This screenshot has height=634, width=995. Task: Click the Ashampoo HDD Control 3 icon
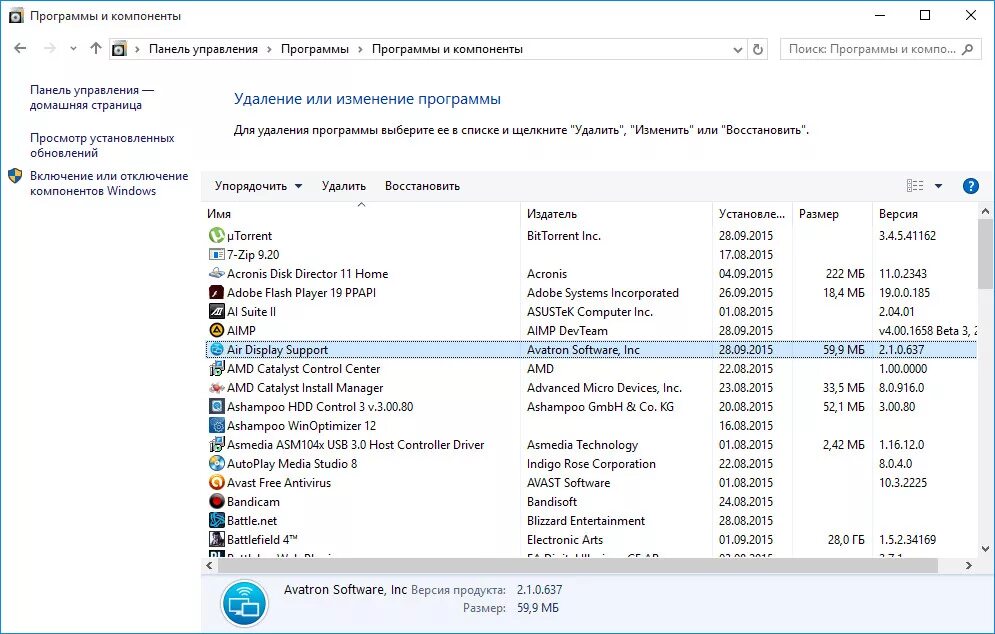click(x=216, y=407)
